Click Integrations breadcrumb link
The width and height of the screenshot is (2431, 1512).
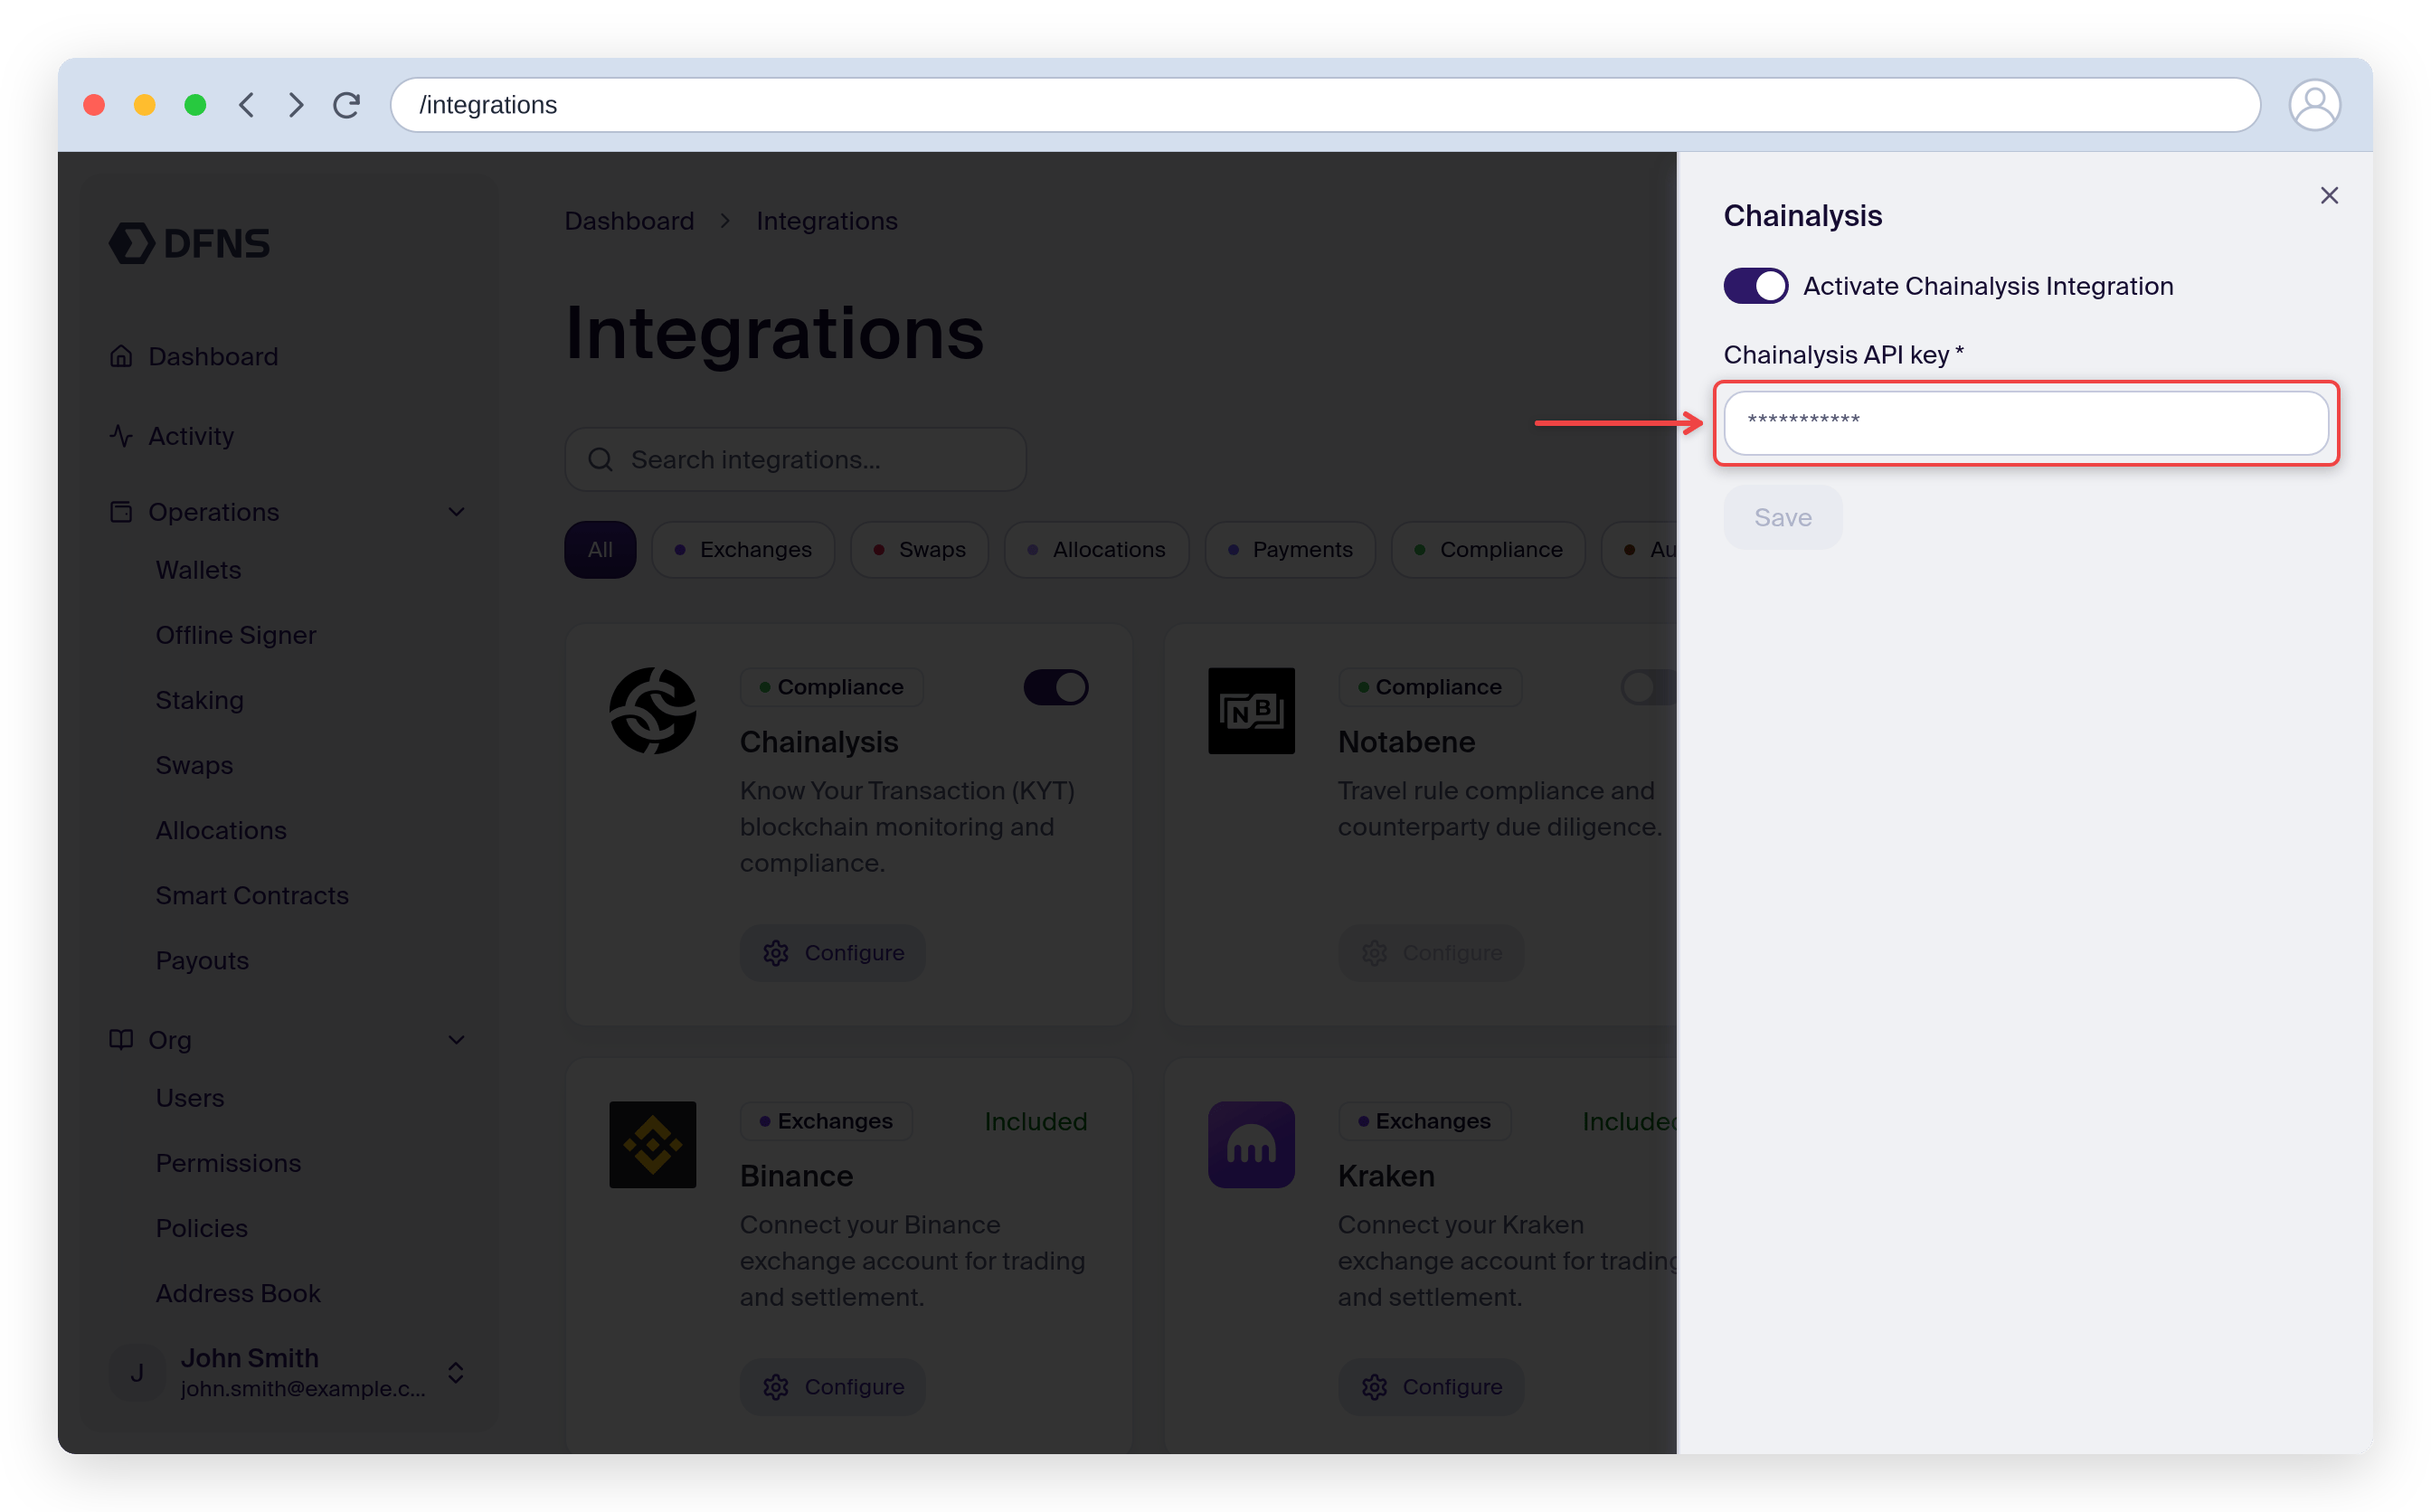click(827, 220)
